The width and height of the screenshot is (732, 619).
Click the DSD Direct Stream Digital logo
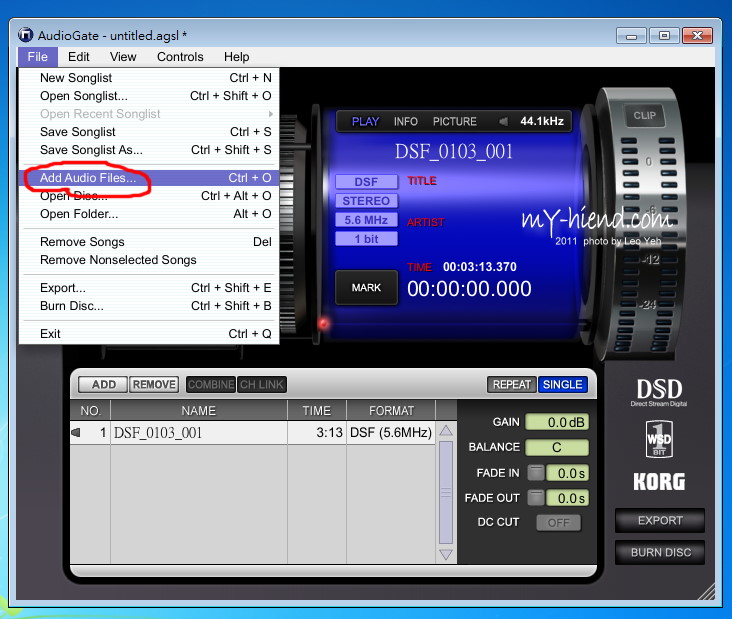pos(659,392)
